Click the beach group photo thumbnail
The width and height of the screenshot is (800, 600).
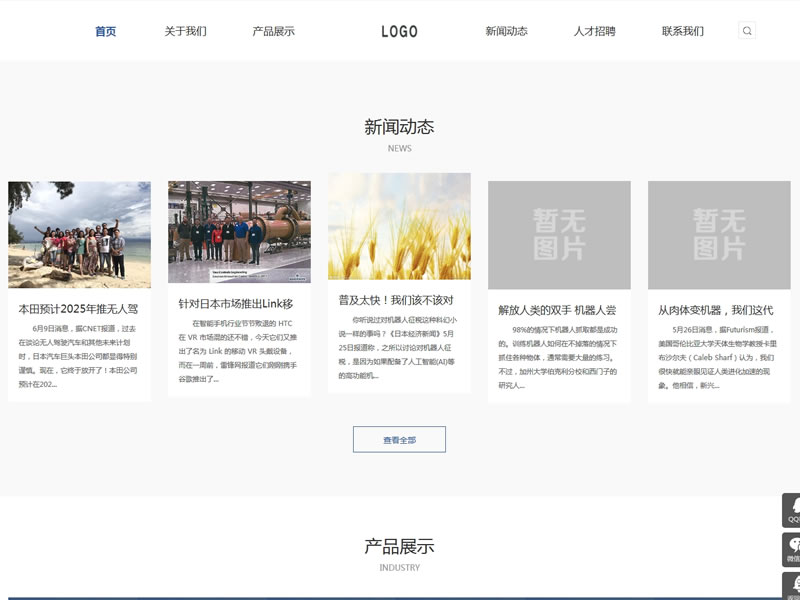point(79,234)
